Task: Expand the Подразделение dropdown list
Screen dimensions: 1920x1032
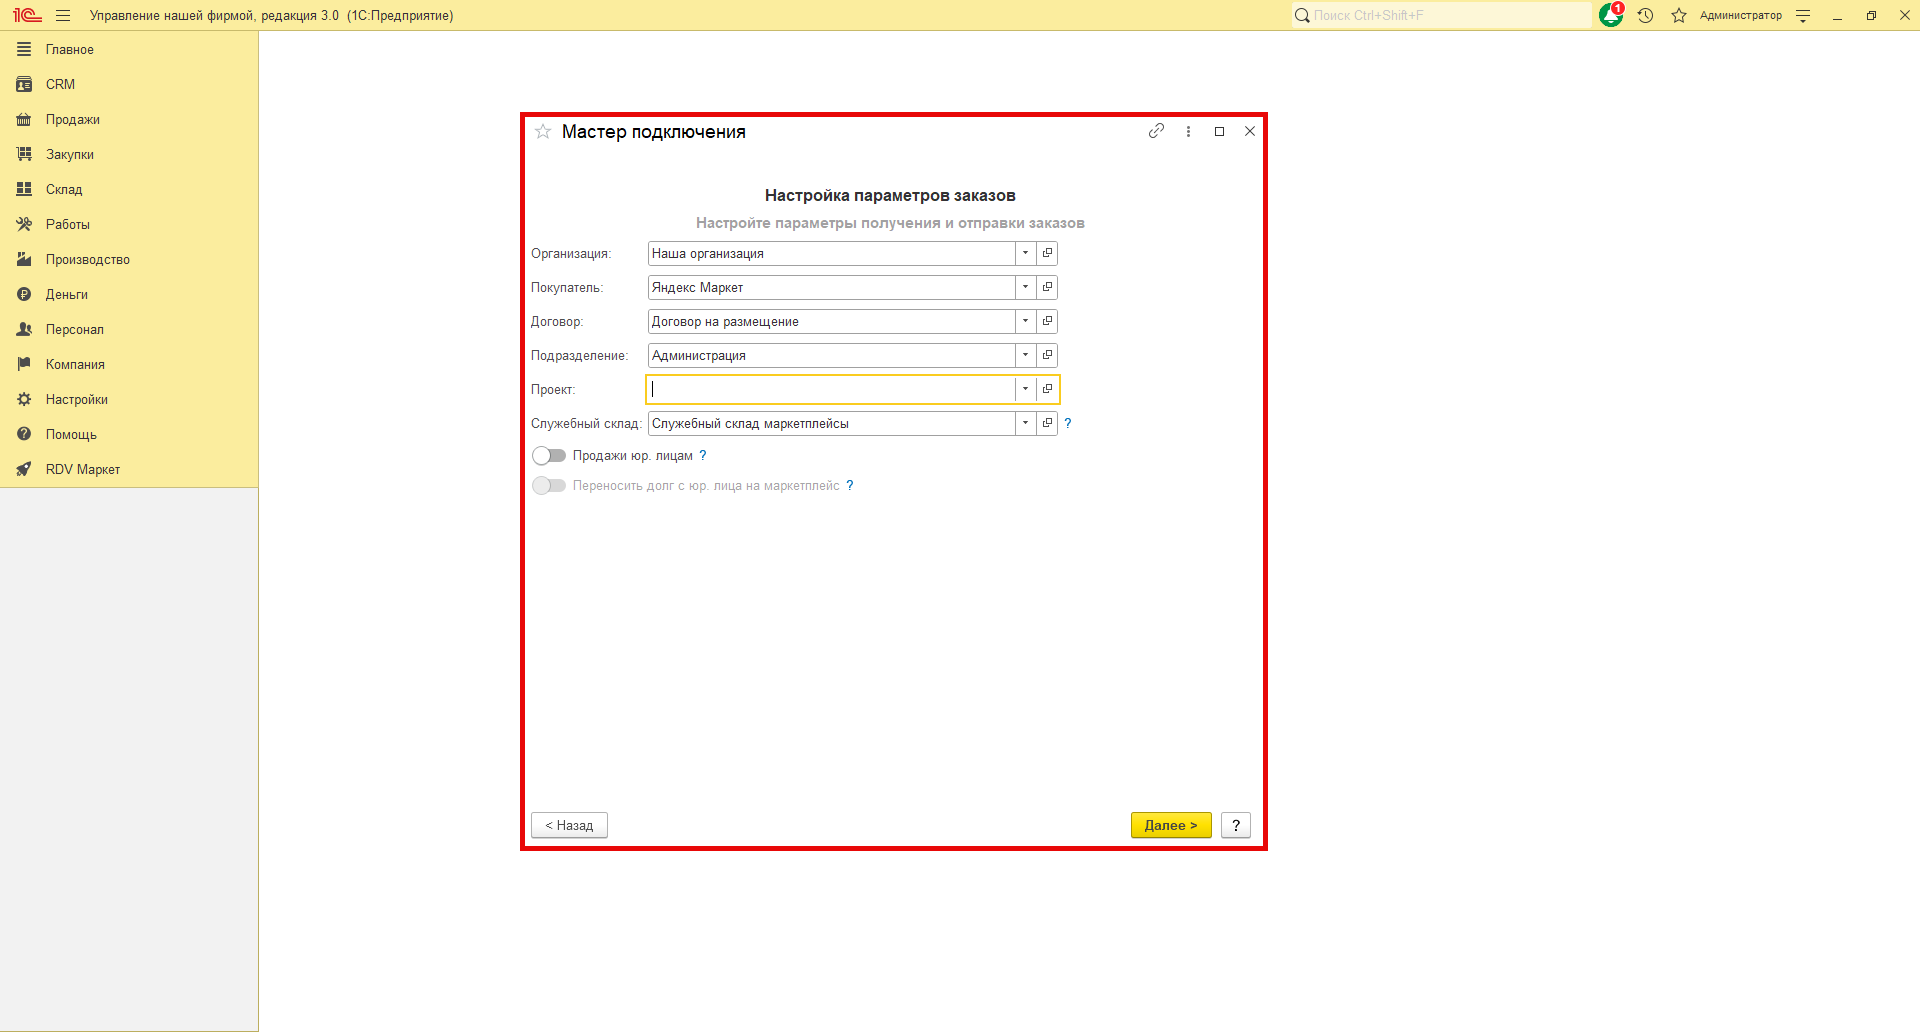Action: (x=1025, y=355)
